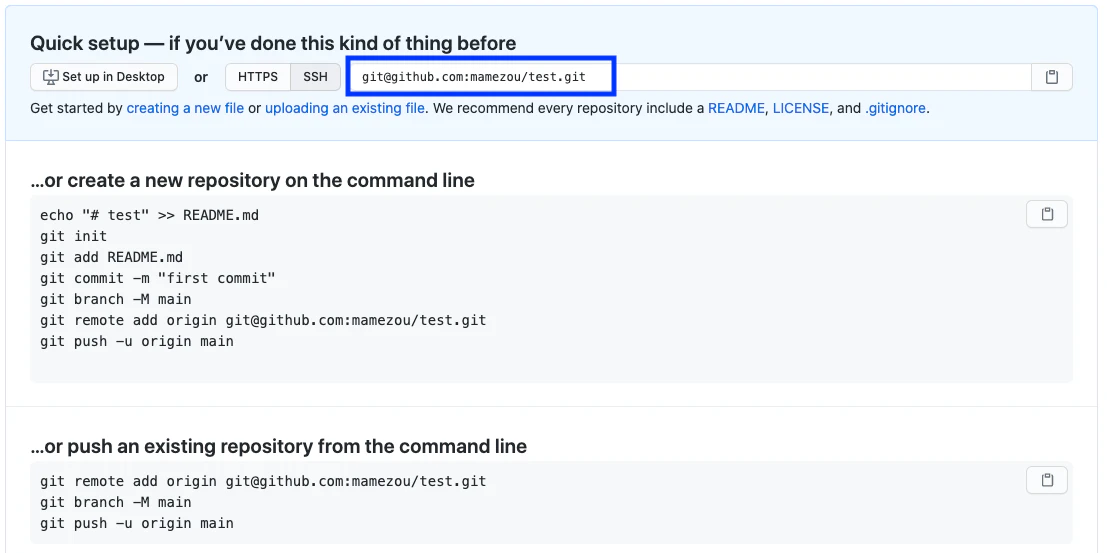
Task: Click the Quick setup heading
Action: click(x=273, y=43)
